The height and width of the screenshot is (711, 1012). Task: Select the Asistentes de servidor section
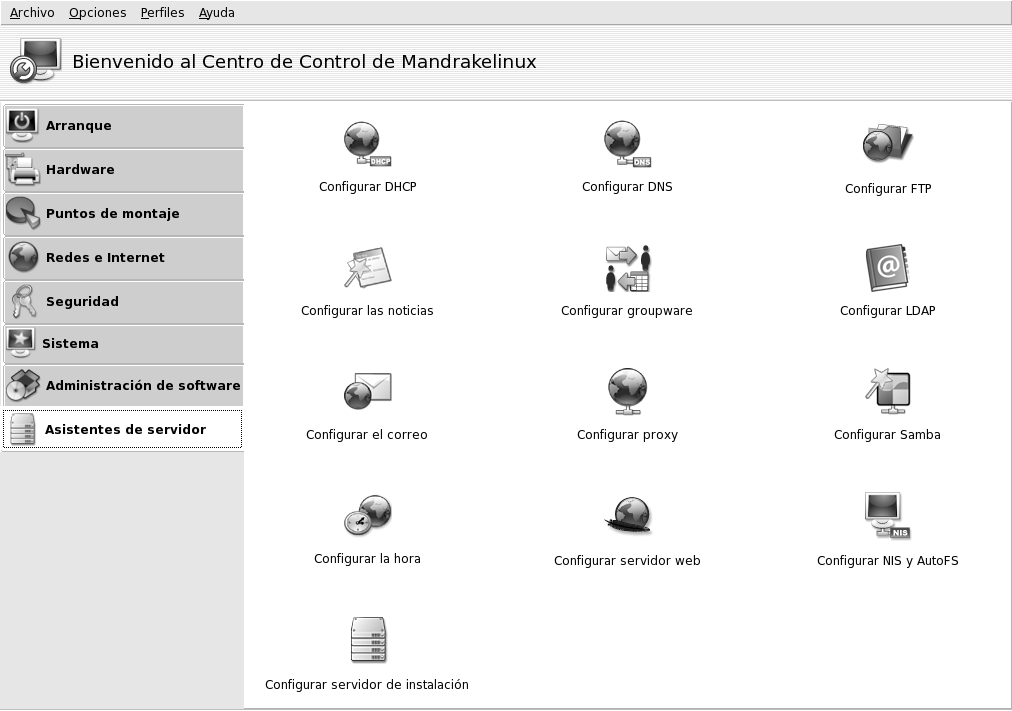click(x=123, y=429)
